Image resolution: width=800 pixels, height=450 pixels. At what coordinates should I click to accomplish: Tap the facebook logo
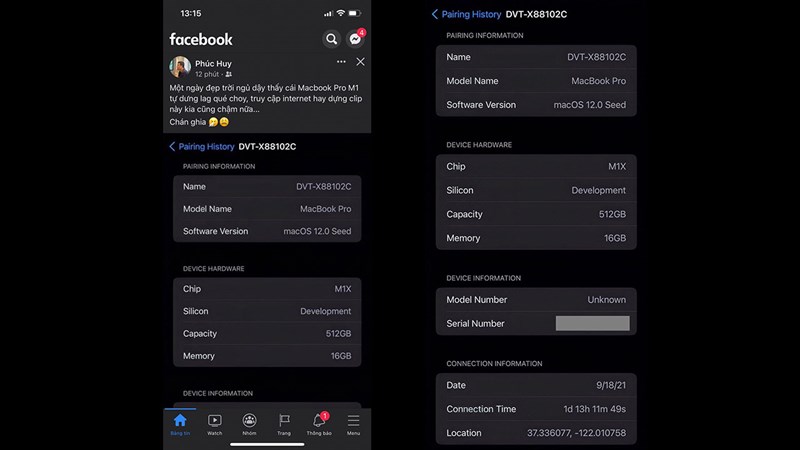(x=201, y=39)
